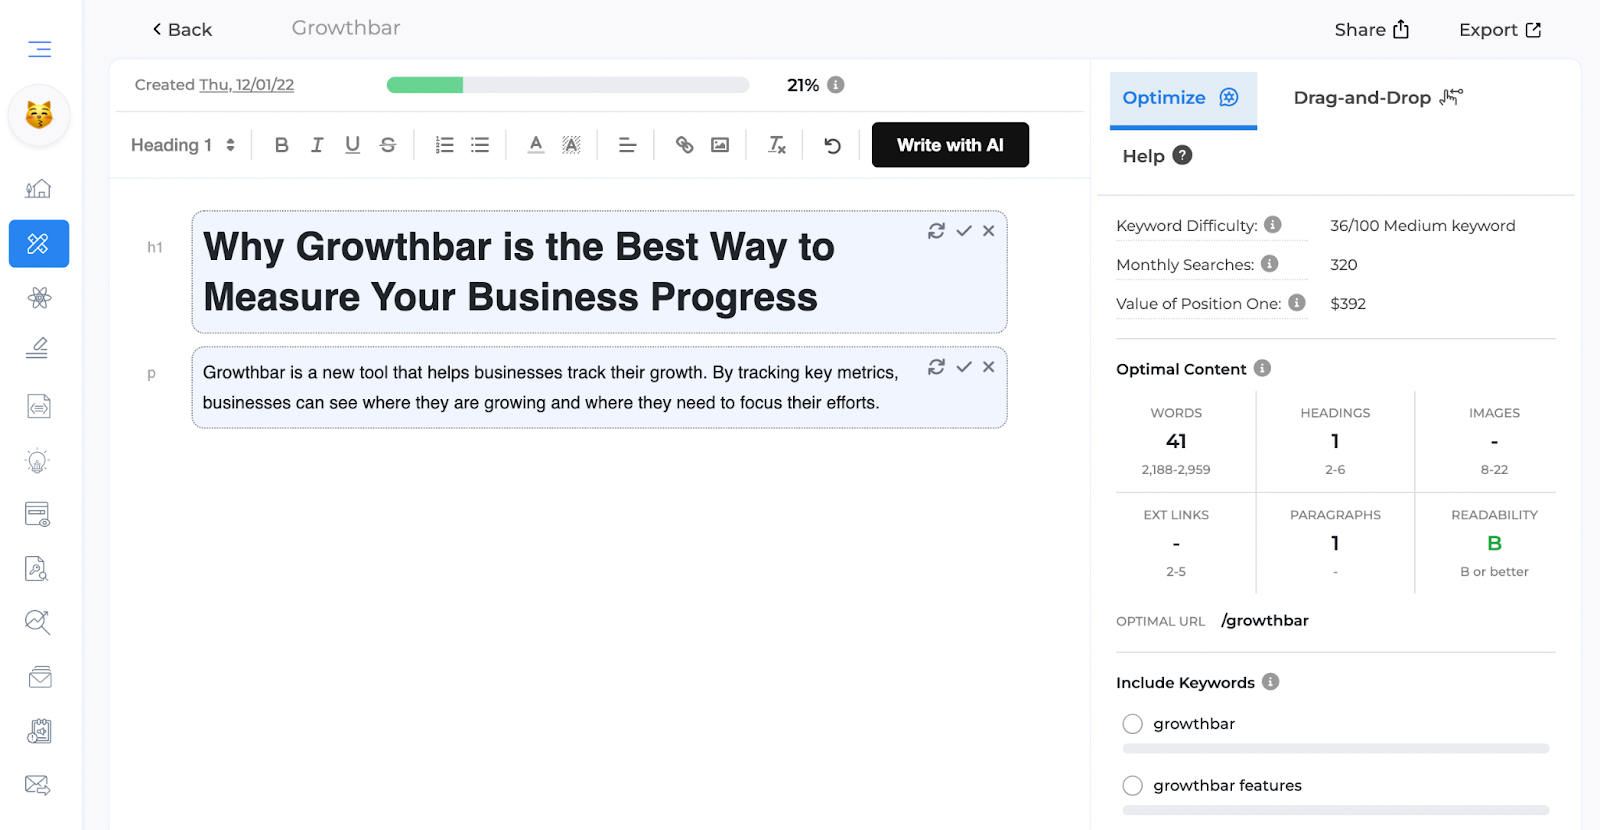
Task: Regenerate the paragraph block
Action: coord(936,367)
